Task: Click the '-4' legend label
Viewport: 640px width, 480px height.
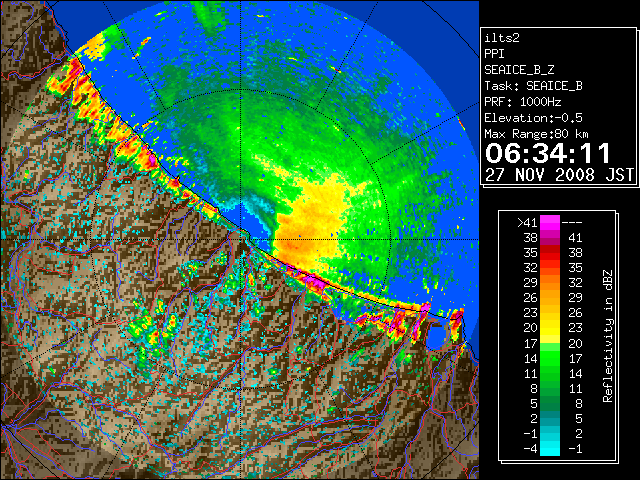Action: pyautogui.click(x=530, y=449)
